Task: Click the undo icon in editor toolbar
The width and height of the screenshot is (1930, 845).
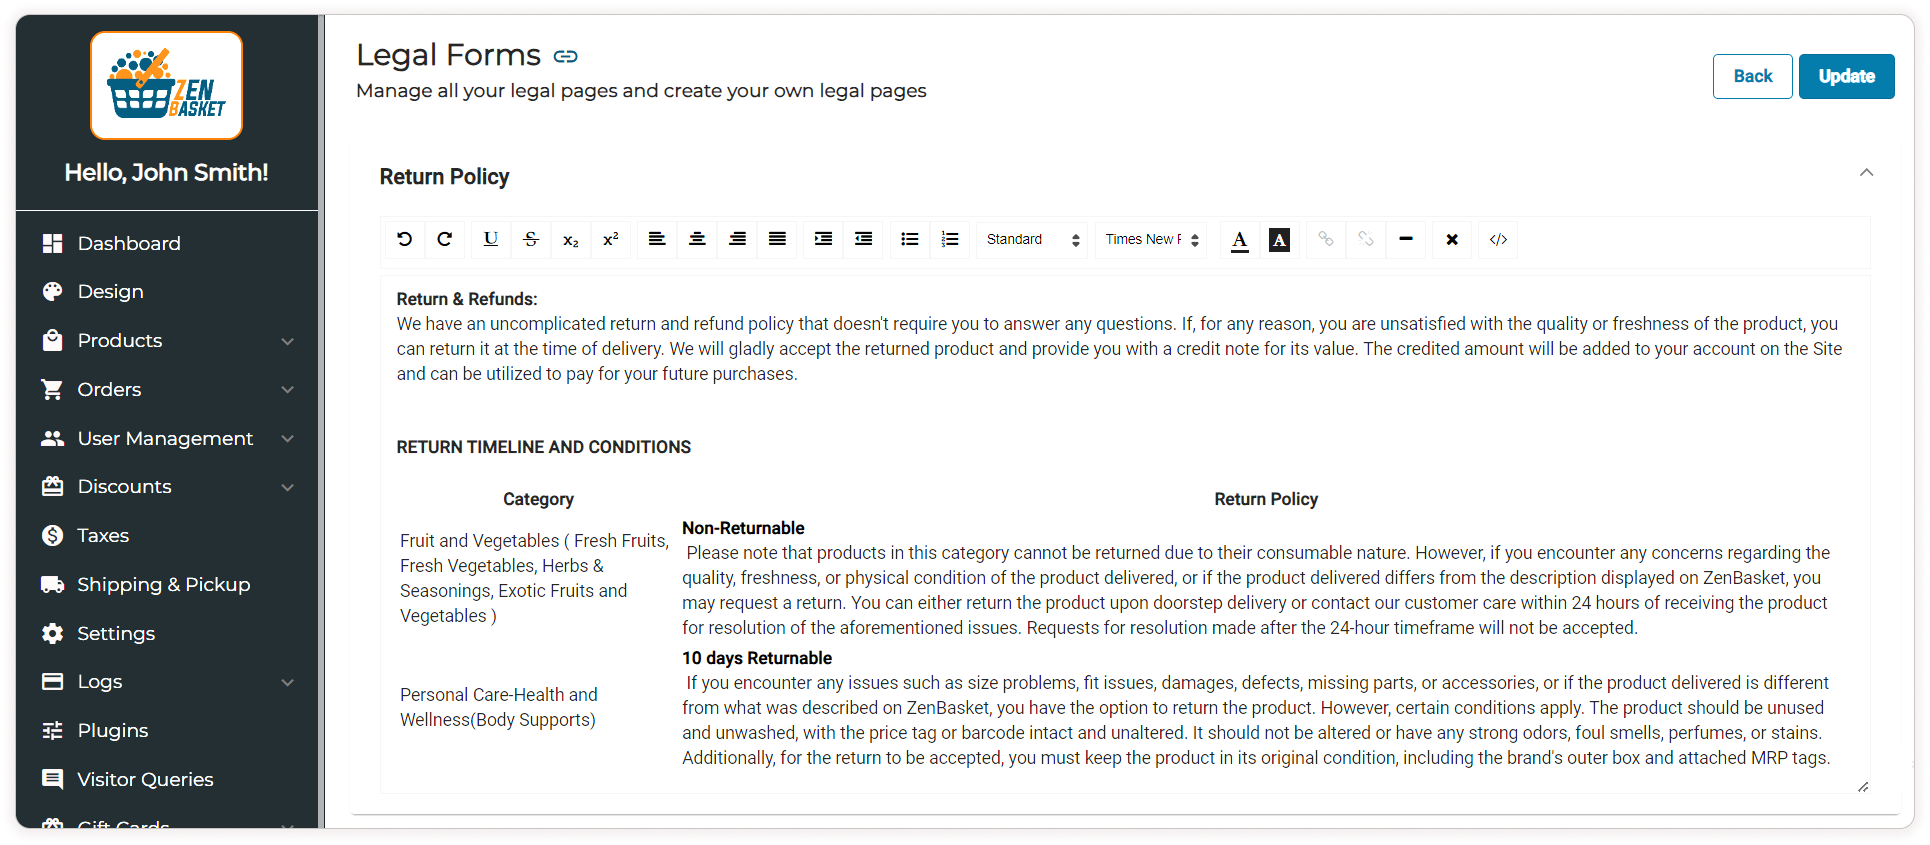Action: tap(404, 239)
